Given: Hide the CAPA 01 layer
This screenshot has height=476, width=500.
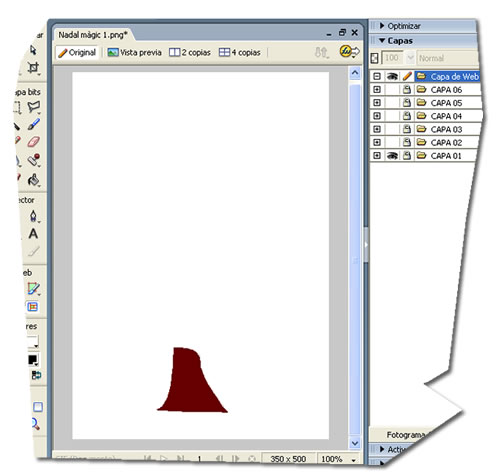Looking at the screenshot, I should coord(392,155).
